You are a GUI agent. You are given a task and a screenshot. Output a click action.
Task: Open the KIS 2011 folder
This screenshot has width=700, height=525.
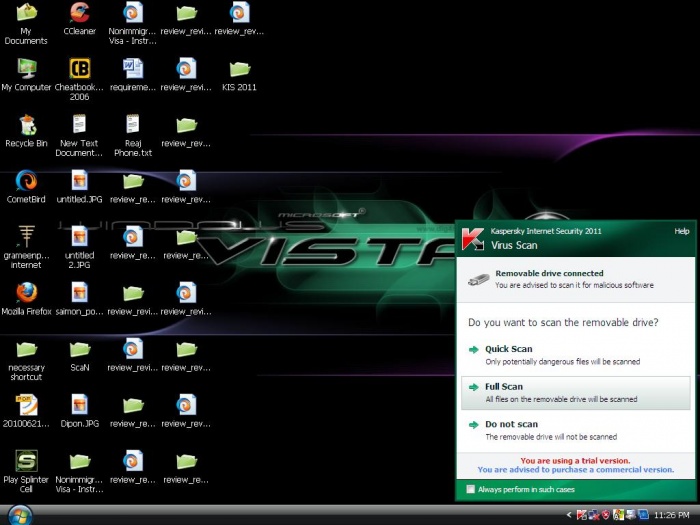(x=239, y=69)
